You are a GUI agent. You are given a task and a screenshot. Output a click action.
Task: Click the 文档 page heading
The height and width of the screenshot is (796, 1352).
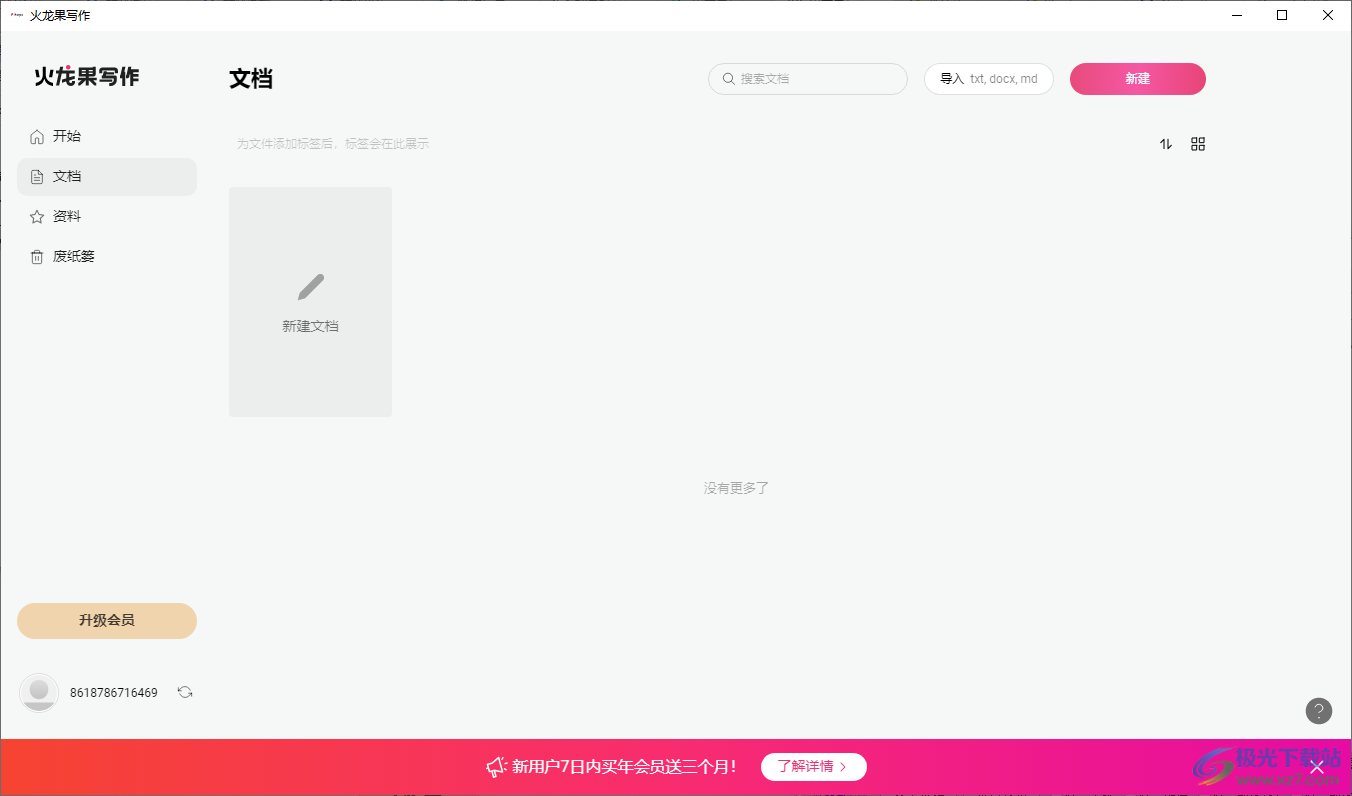[x=251, y=79]
